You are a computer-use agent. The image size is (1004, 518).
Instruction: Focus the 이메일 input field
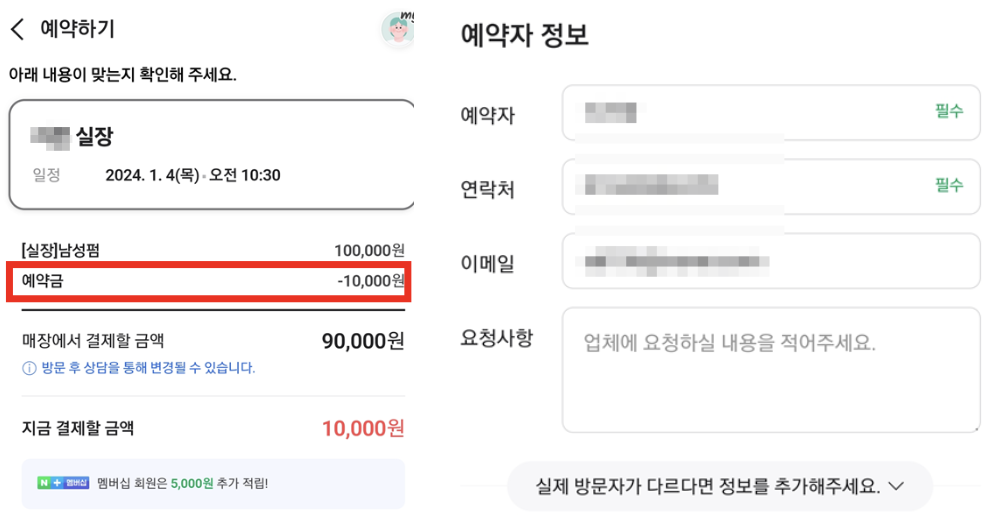tap(770, 261)
